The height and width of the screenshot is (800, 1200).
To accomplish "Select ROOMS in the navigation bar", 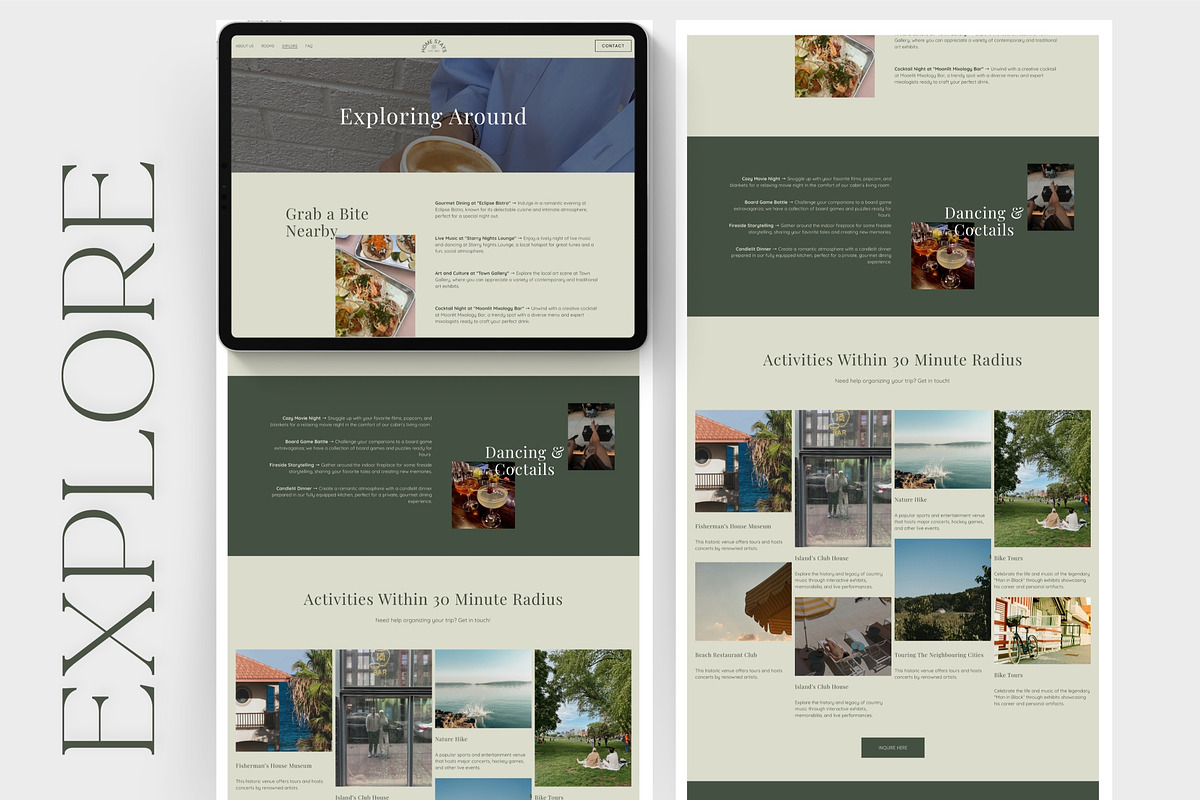I will (x=267, y=45).
